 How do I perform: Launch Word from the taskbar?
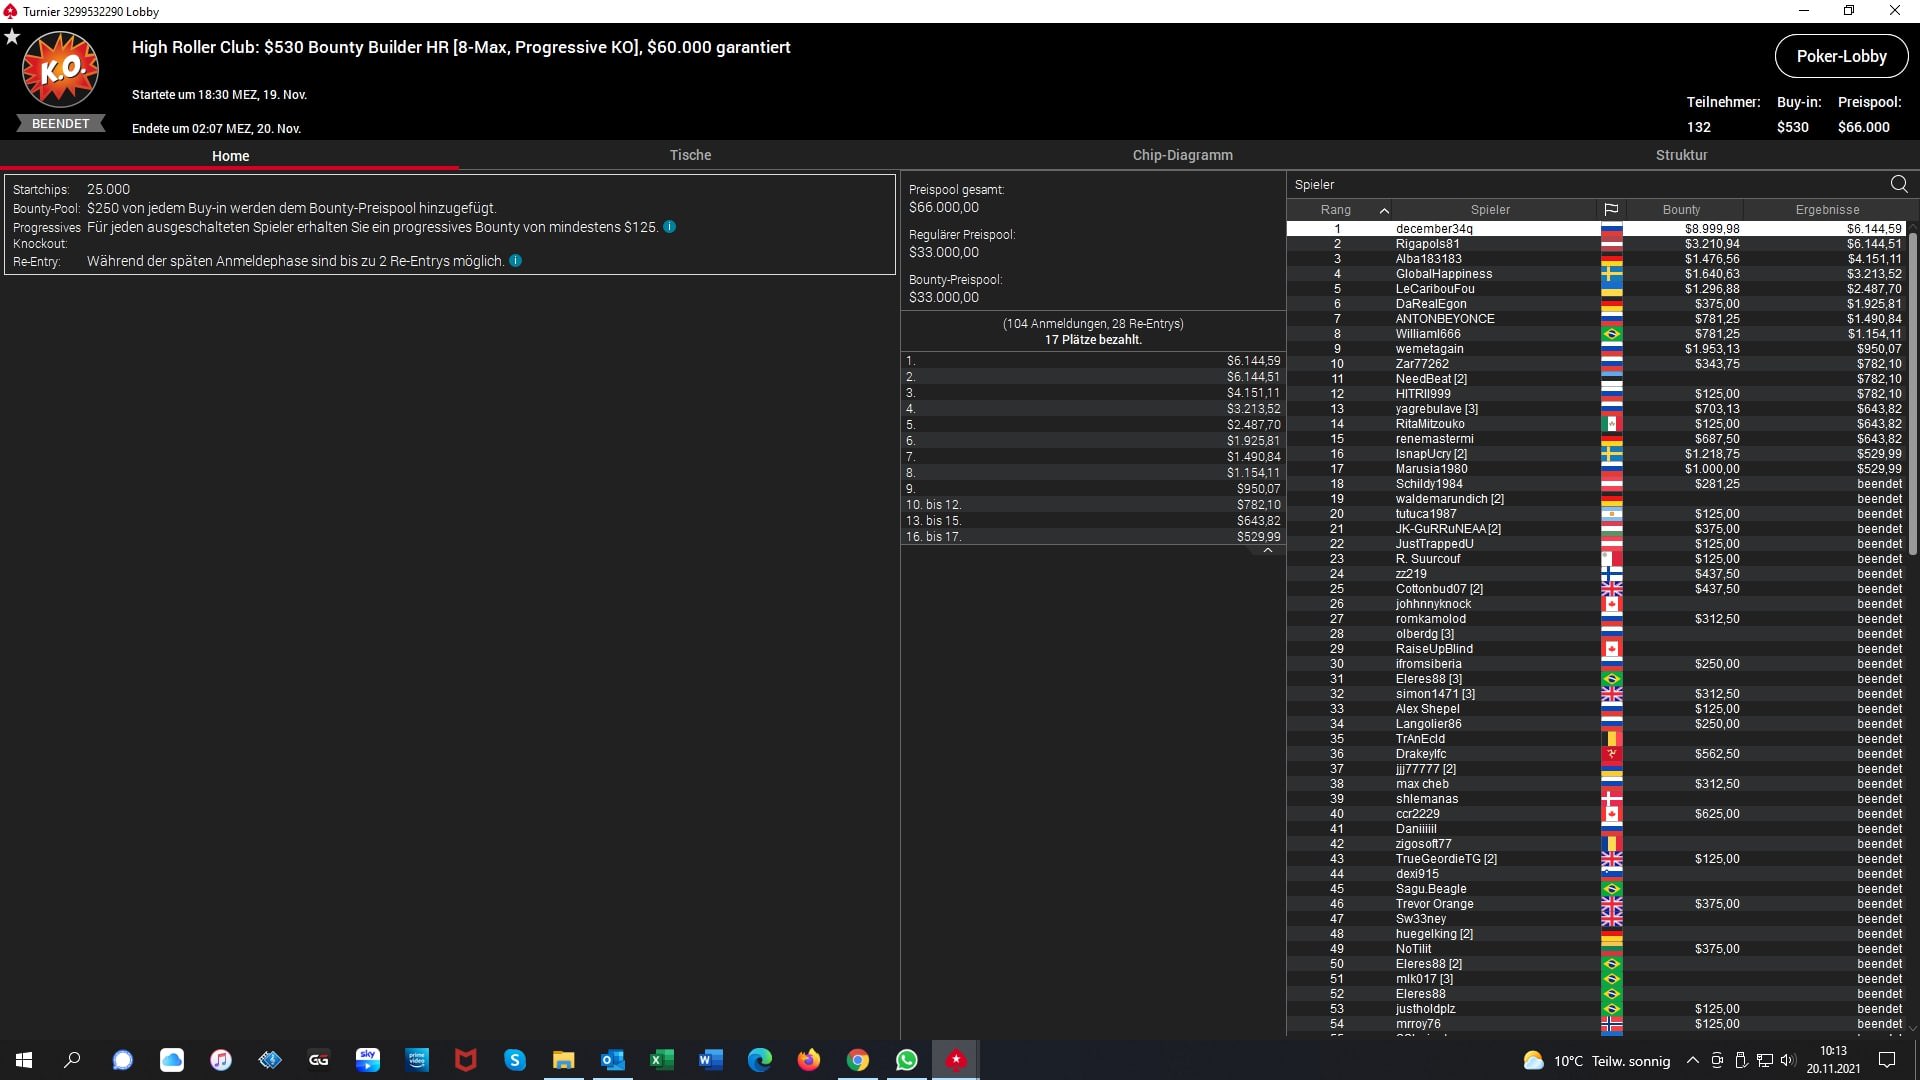711,1060
